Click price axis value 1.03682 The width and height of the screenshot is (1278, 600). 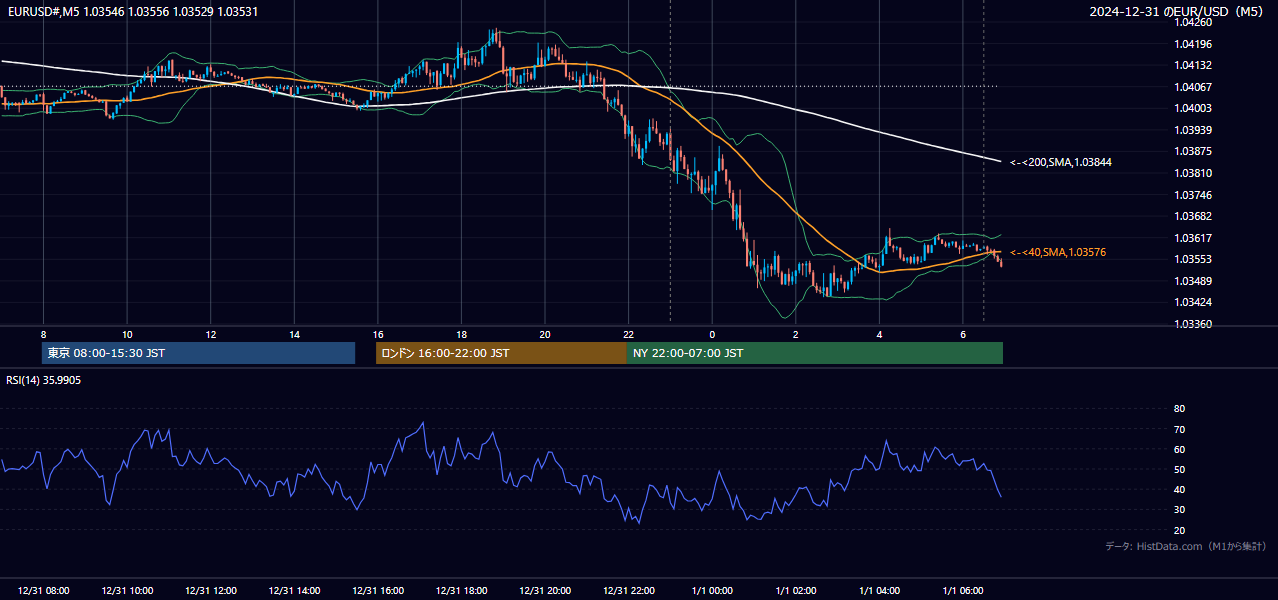pyautogui.click(x=1192, y=216)
